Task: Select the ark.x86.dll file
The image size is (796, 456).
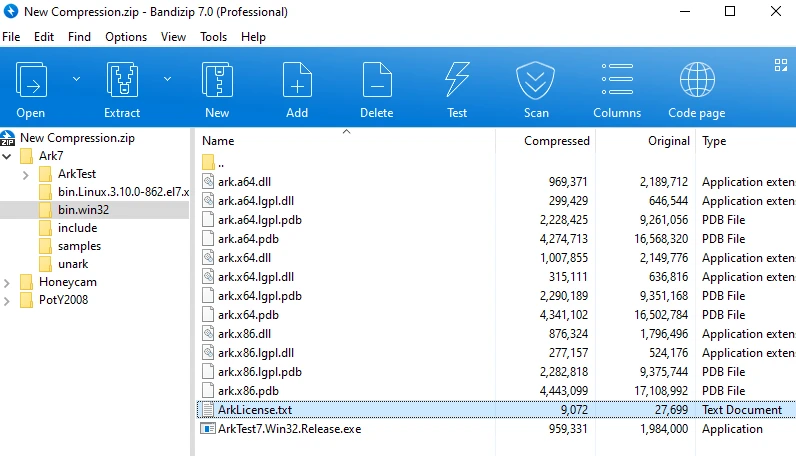Action: pos(244,334)
